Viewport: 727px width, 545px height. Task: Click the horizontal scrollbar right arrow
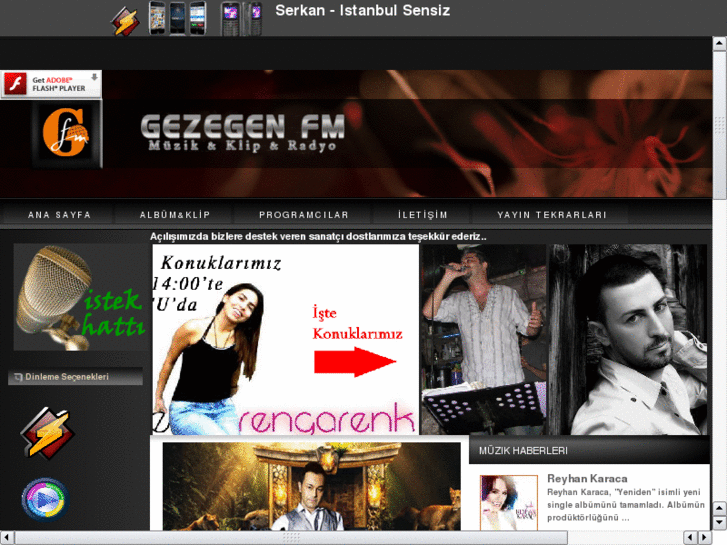(x=705, y=538)
